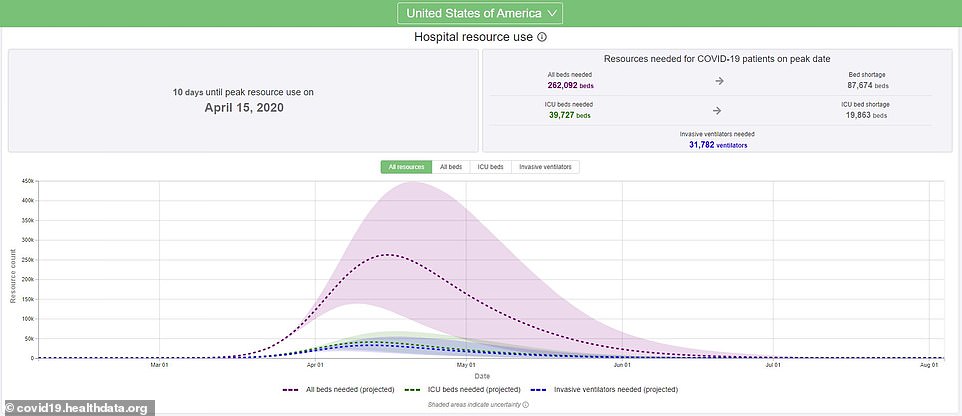Click the Resource count axis title
The image size is (962, 416).
[12, 276]
